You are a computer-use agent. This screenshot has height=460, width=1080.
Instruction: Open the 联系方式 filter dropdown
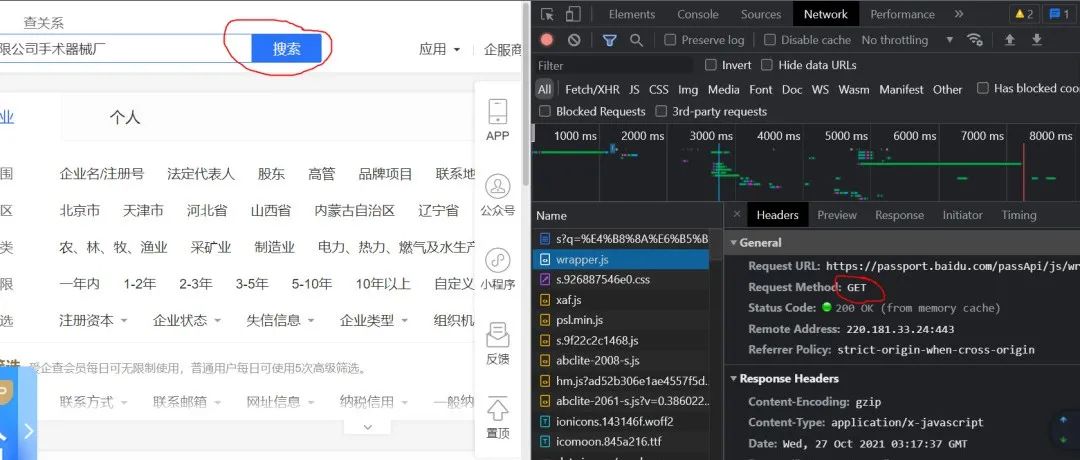tap(93, 401)
